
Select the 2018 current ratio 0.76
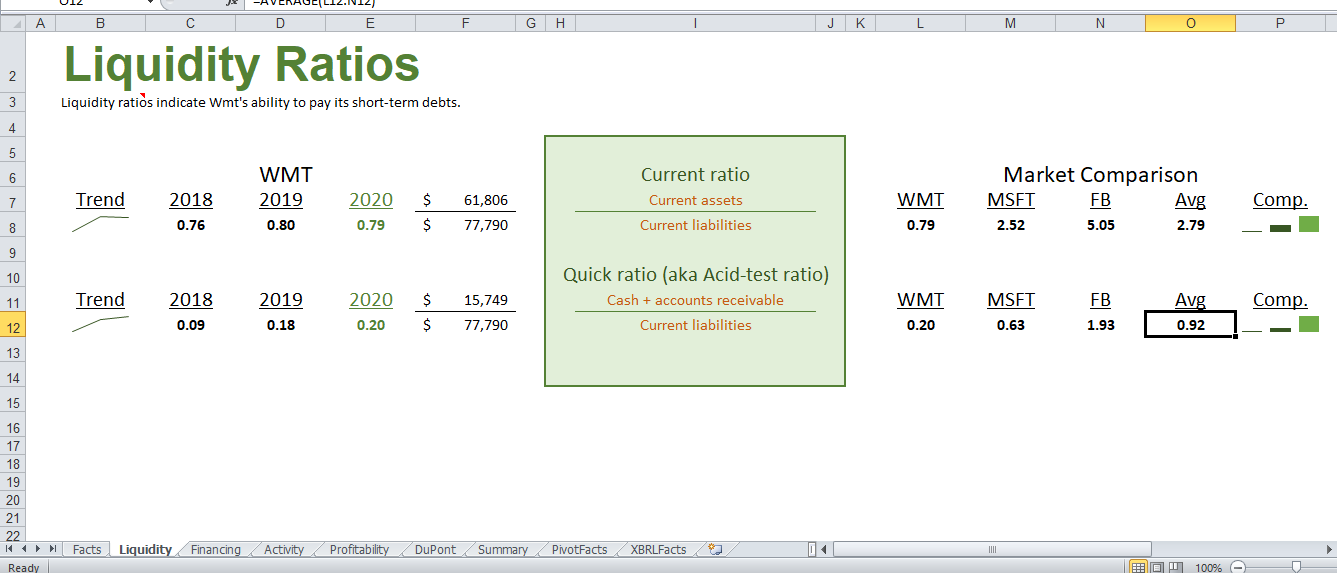coord(190,225)
